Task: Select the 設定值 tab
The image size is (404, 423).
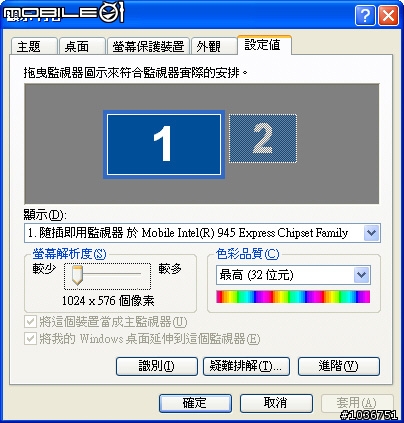Action: [x=264, y=45]
